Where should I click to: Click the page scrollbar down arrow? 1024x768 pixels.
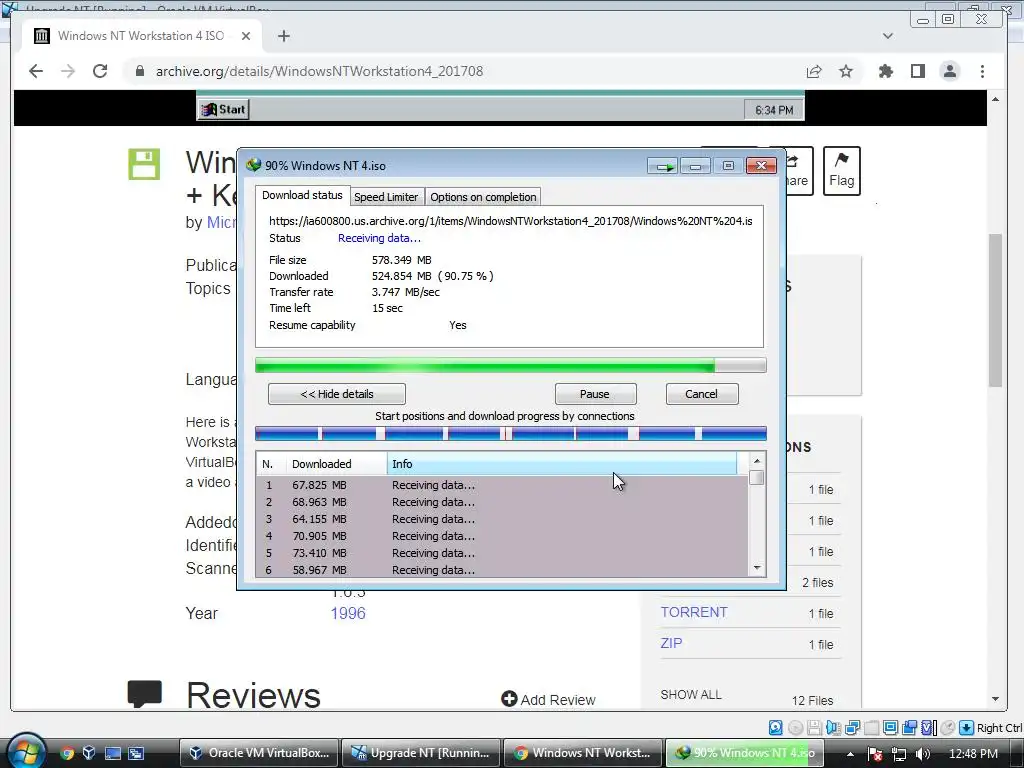tap(995, 699)
